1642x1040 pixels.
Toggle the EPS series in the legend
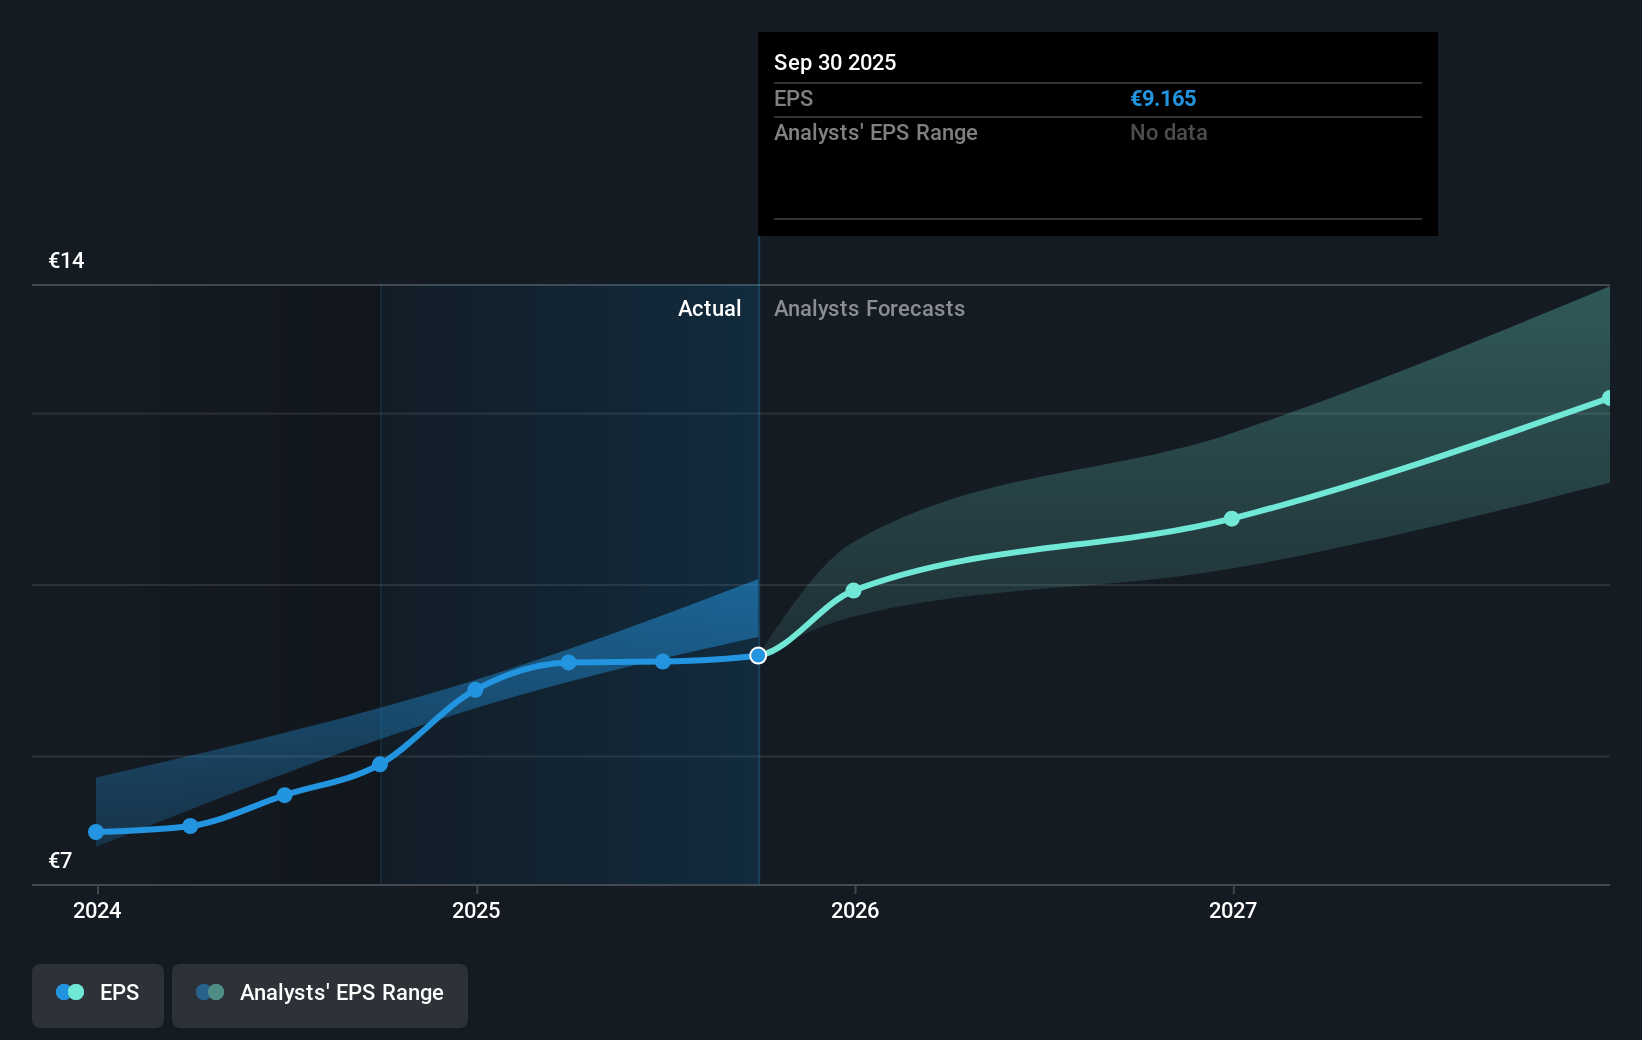(97, 992)
